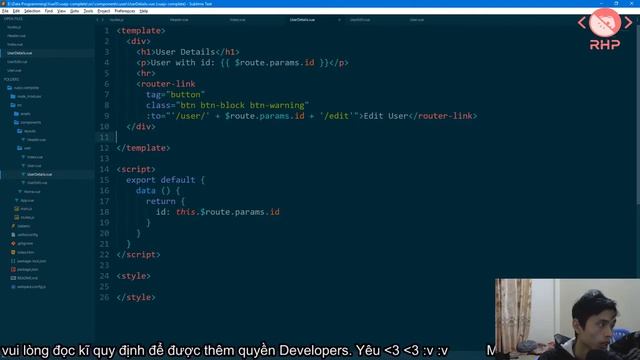This screenshot has height=360, width=640.
Task: Click Vue icon beside Header.vue in folder tree
Action: 23,140
